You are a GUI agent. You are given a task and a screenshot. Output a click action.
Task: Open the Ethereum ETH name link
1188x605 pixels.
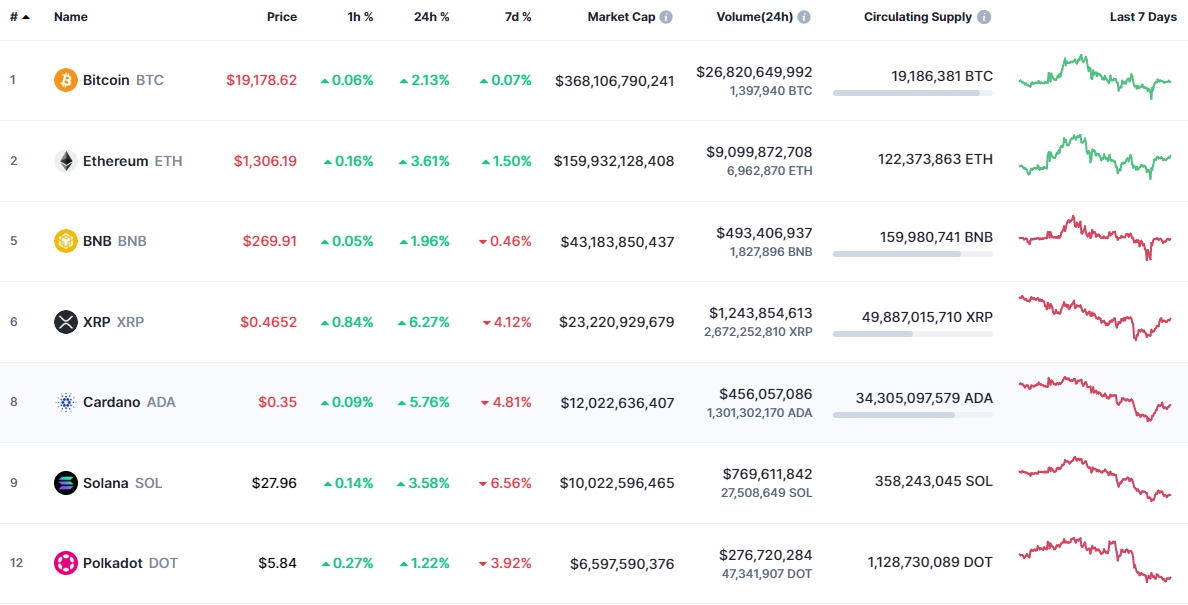coord(133,161)
